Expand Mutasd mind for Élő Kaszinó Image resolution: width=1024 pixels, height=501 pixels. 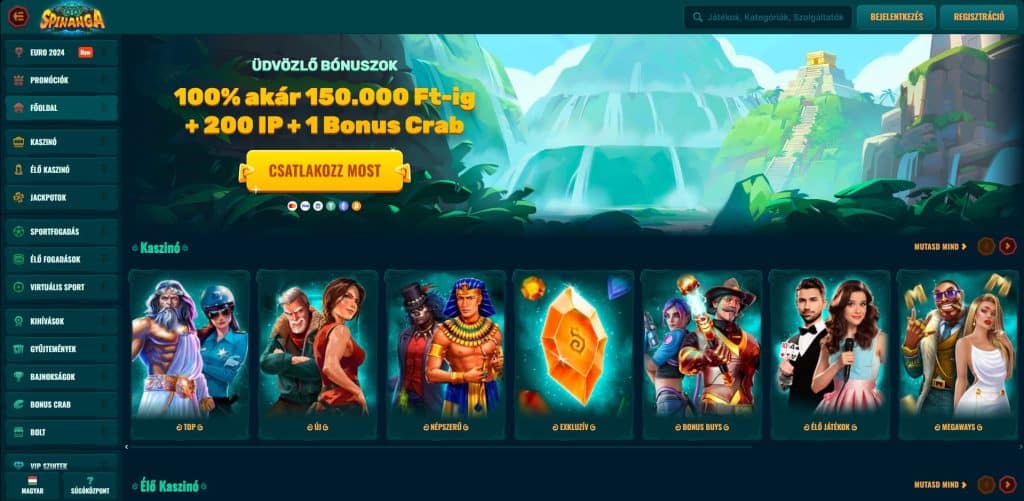(940, 485)
